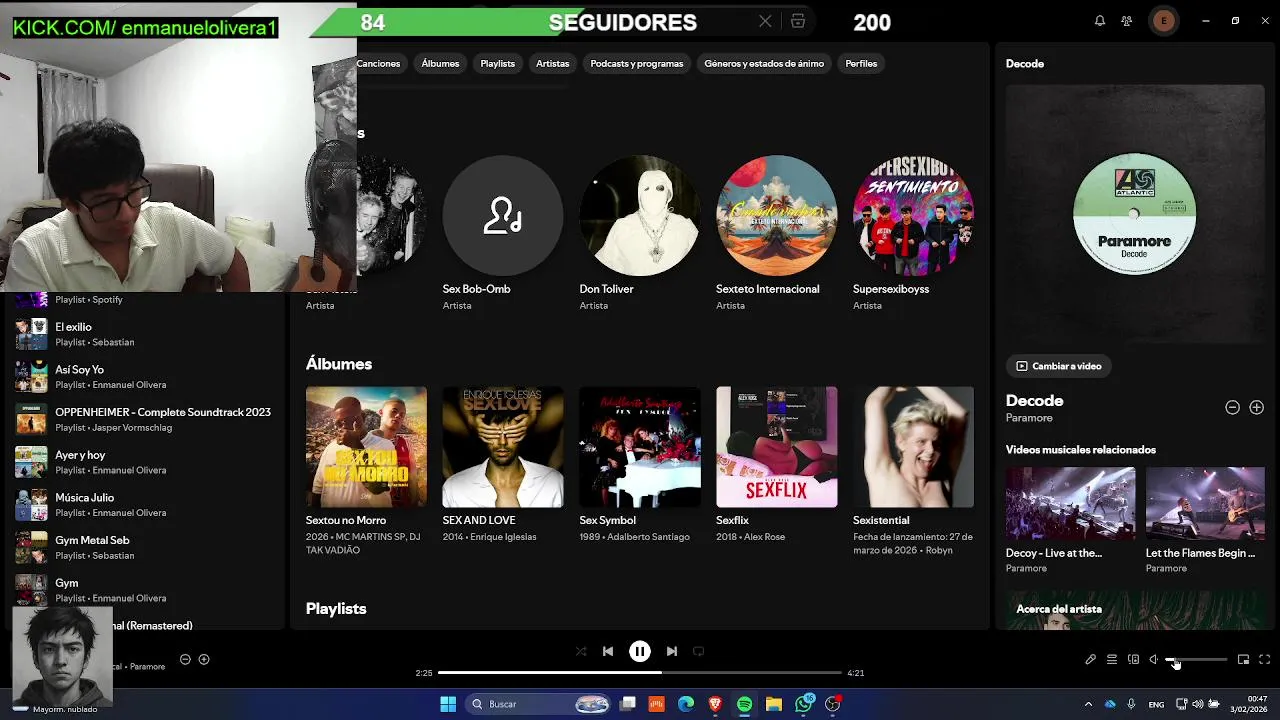Viewport: 1280px width, 720px height.
Task: Play the Let the Flames Begin video thumbnail
Action: pyautogui.click(x=1205, y=504)
